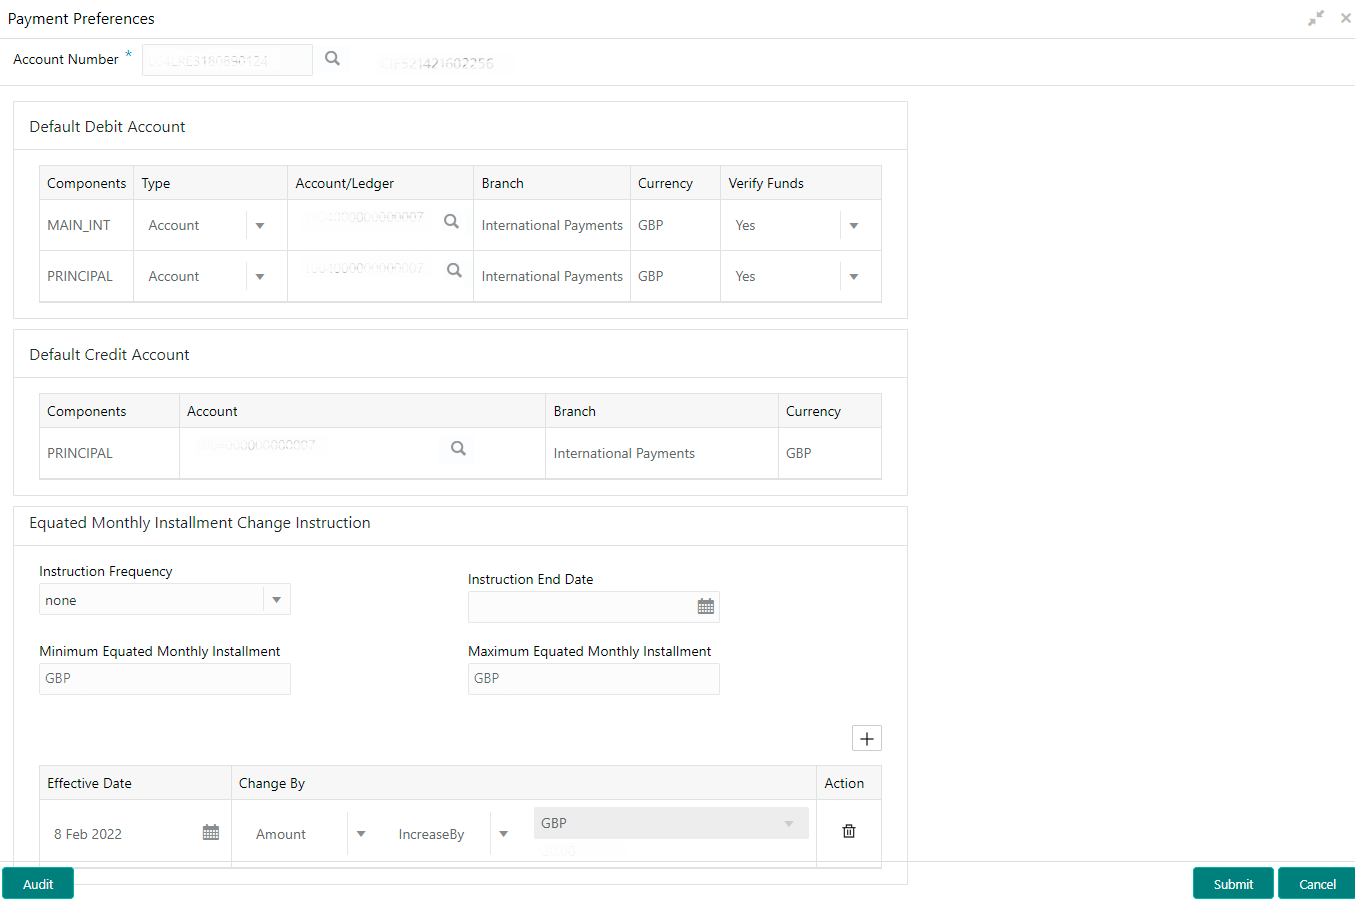Click the Audit button
Screen dimensions: 1355x901
[x=38, y=884]
